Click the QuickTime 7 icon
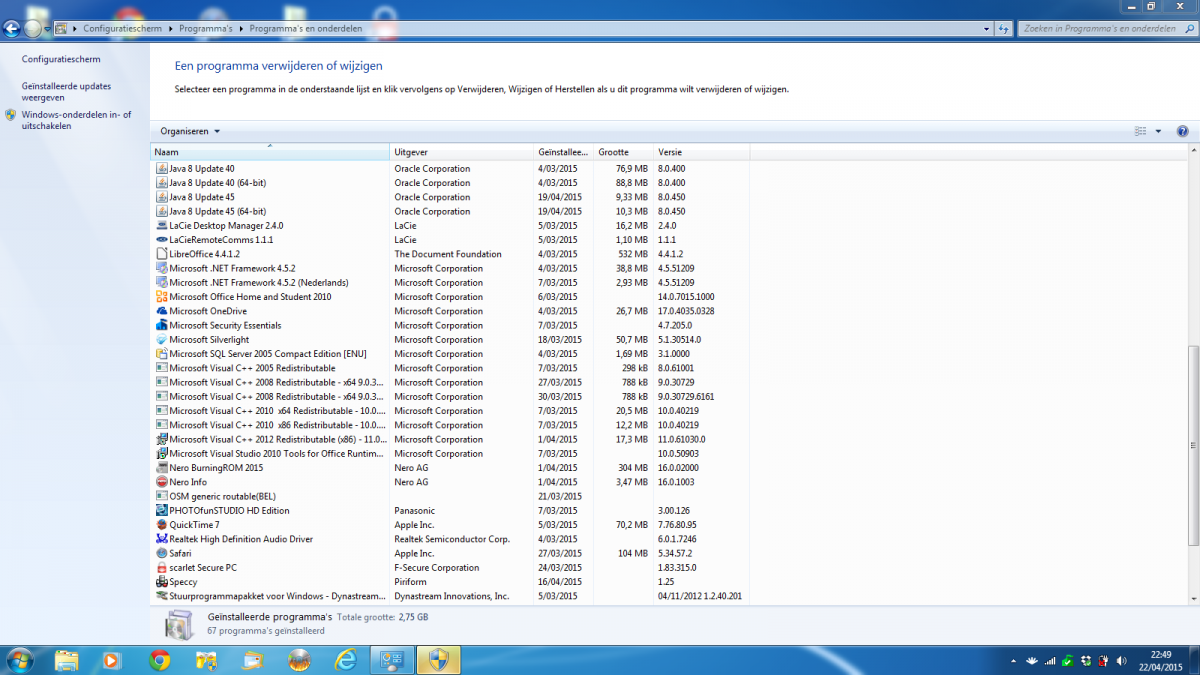1200x675 pixels. [x=162, y=525]
